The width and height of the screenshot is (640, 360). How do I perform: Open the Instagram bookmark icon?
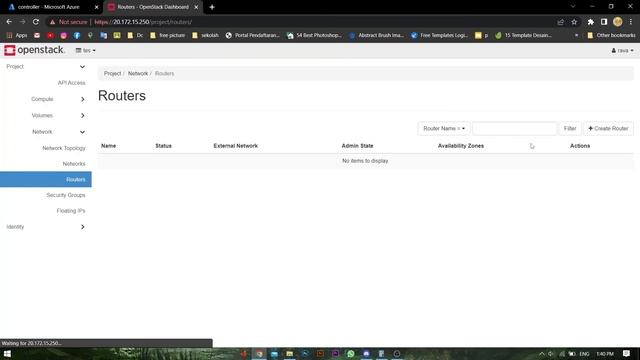64,36
